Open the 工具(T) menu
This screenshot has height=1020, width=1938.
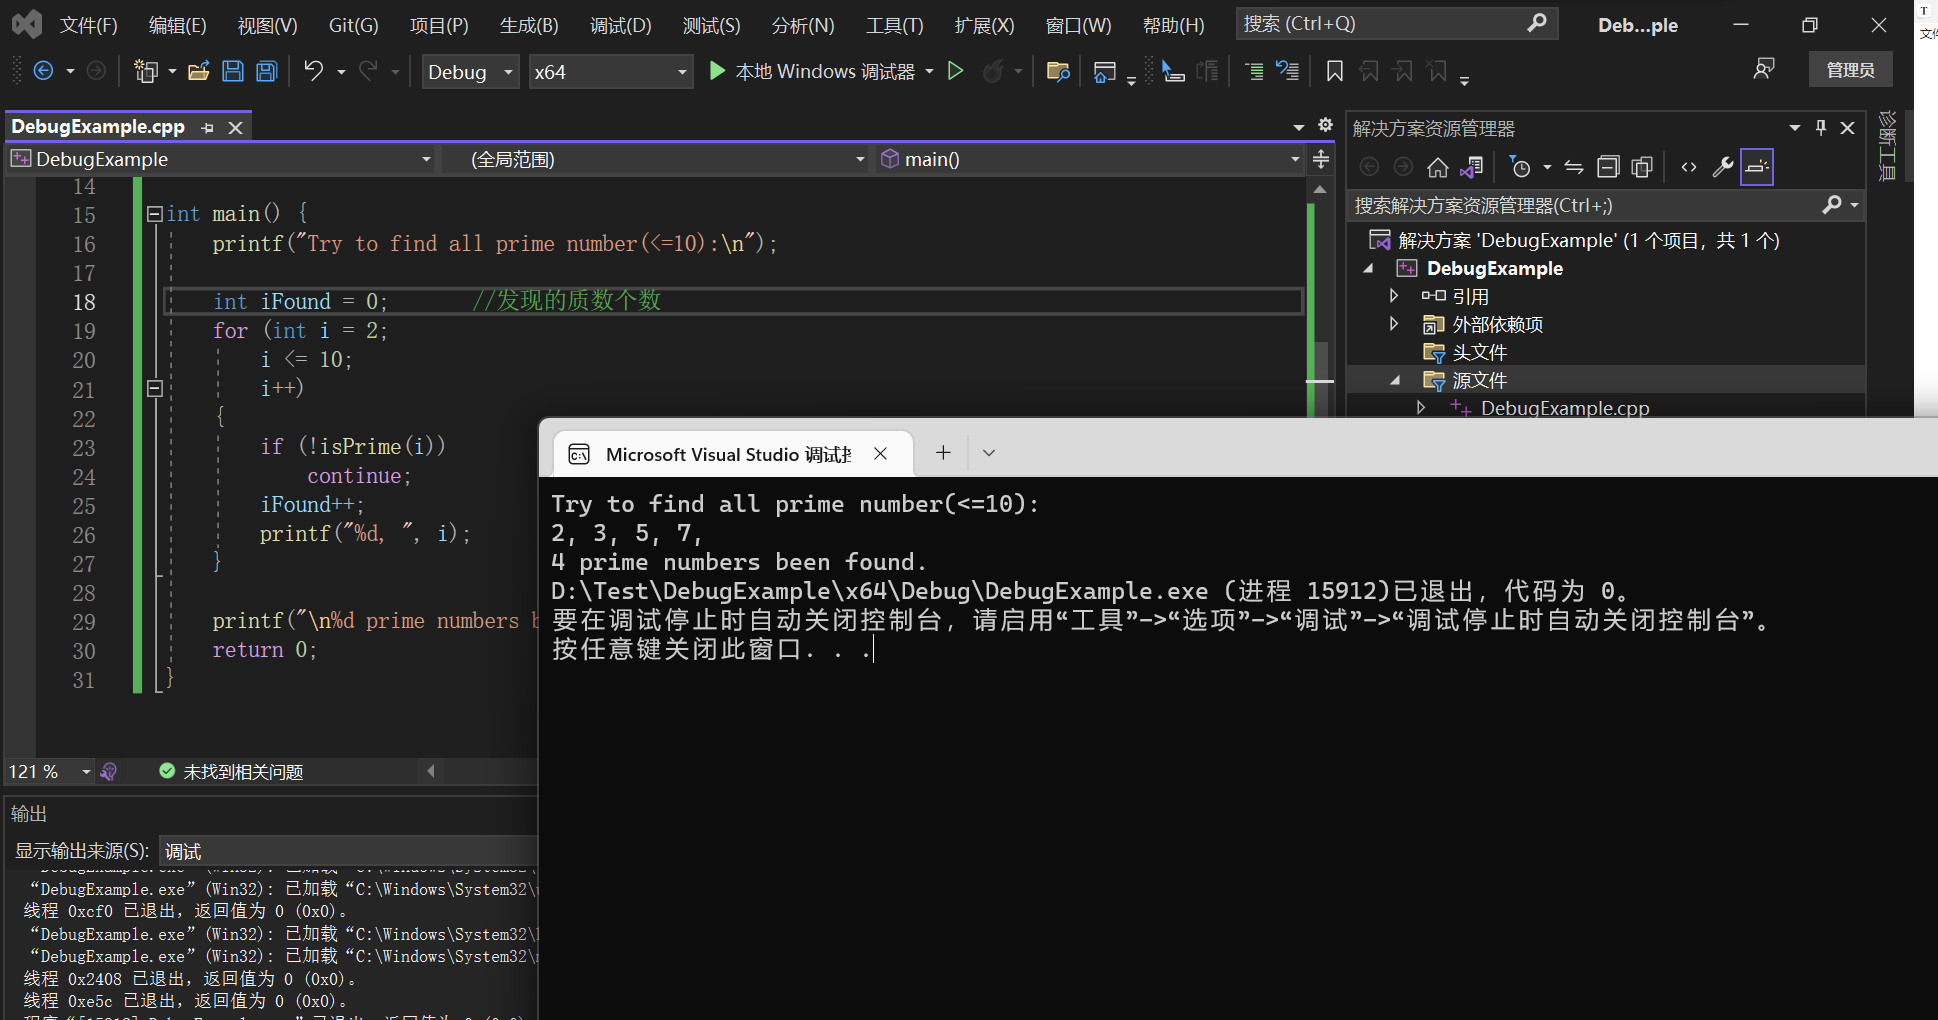[x=895, y=25]
